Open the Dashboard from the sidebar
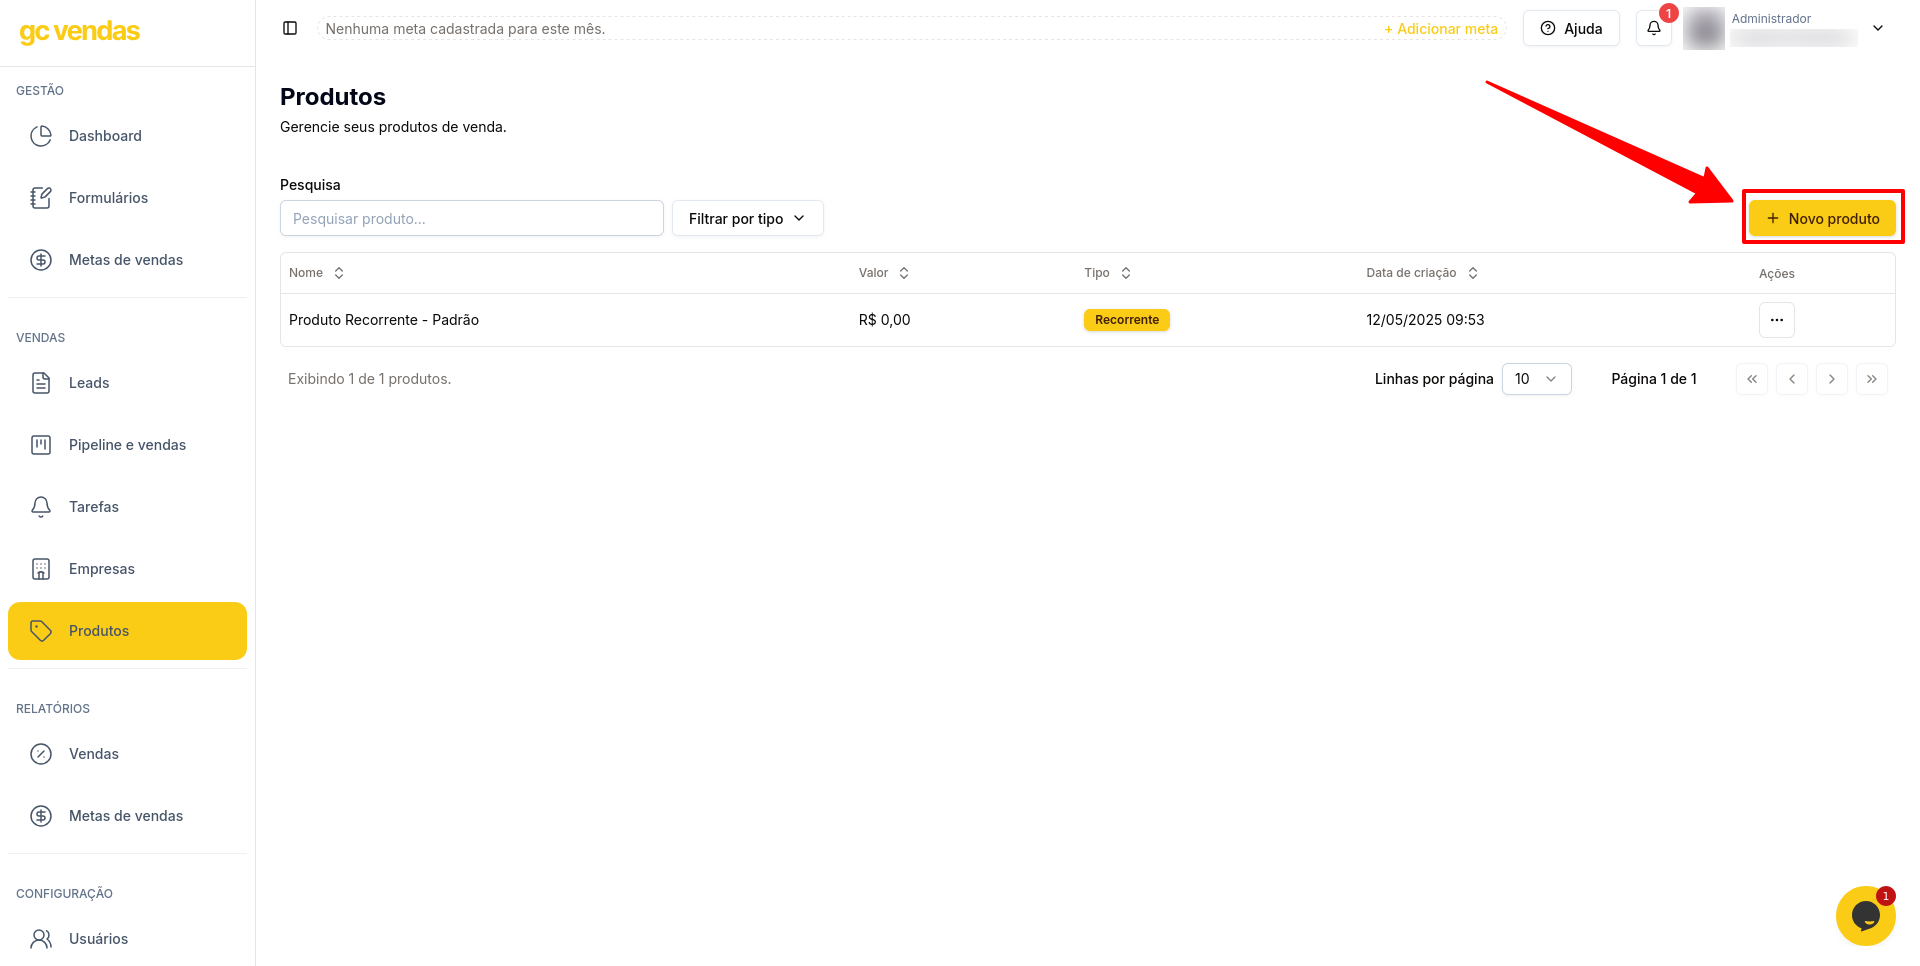 point(106,135)
